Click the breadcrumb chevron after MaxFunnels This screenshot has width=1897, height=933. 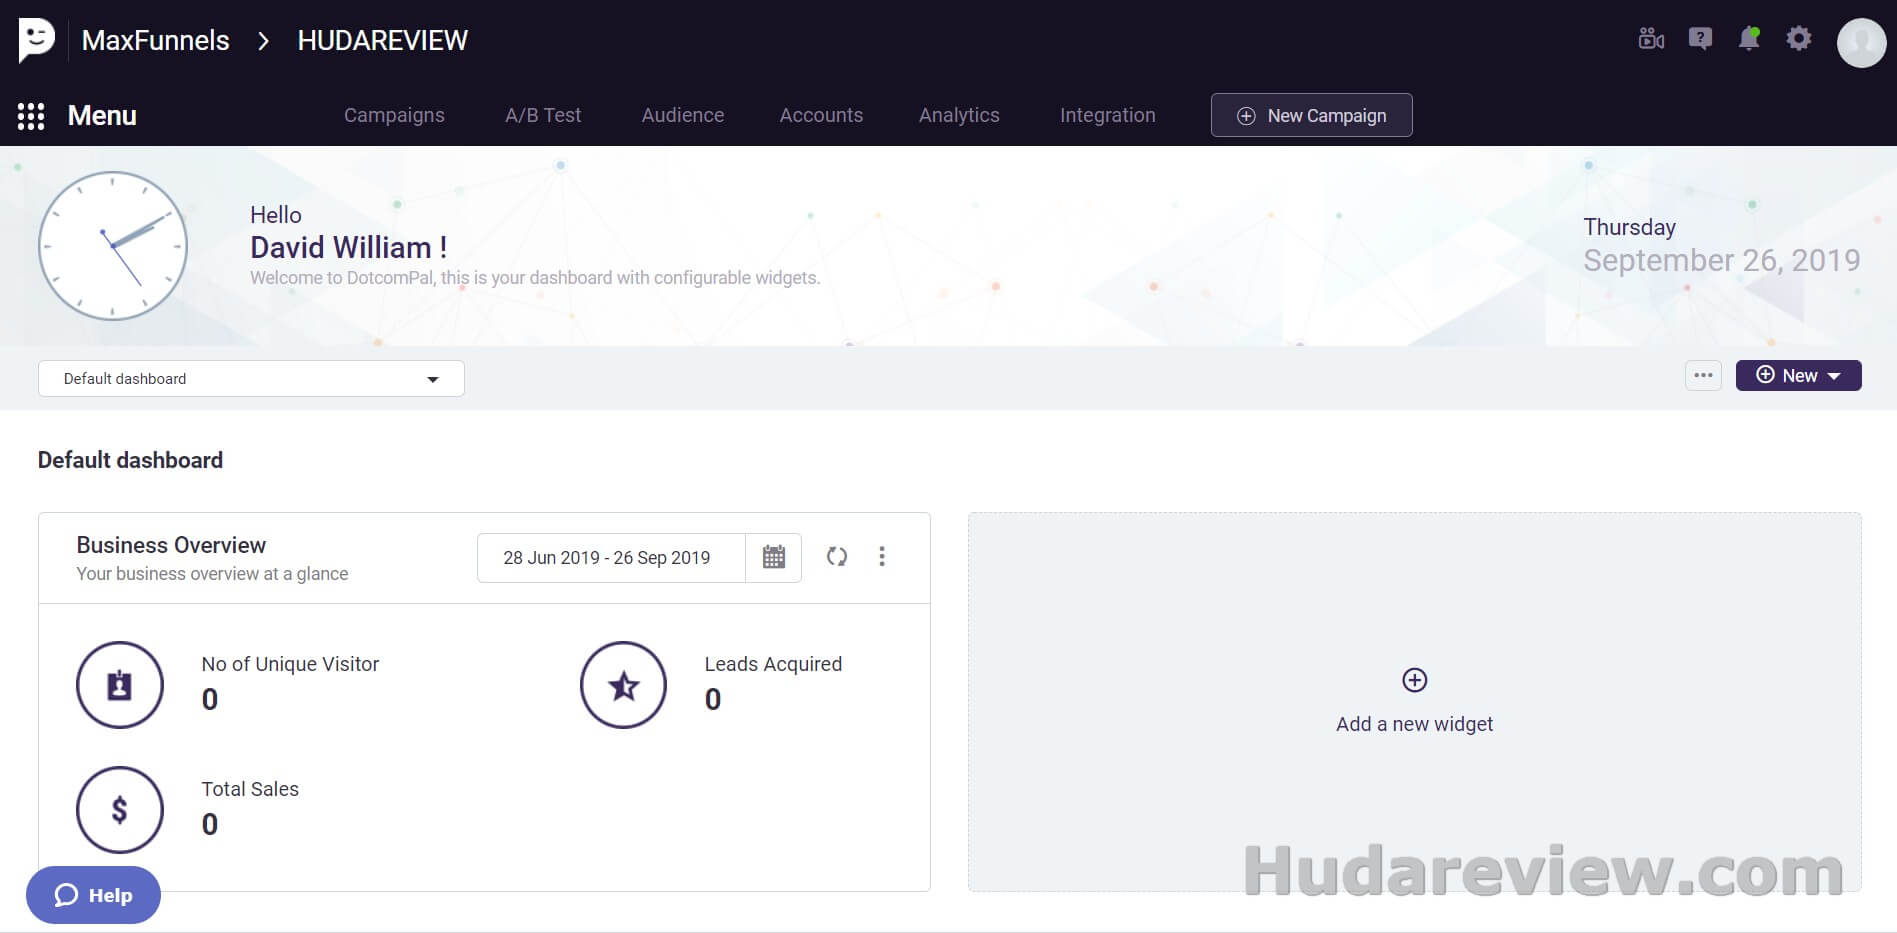pyautogui.click(x=263, y=41)
